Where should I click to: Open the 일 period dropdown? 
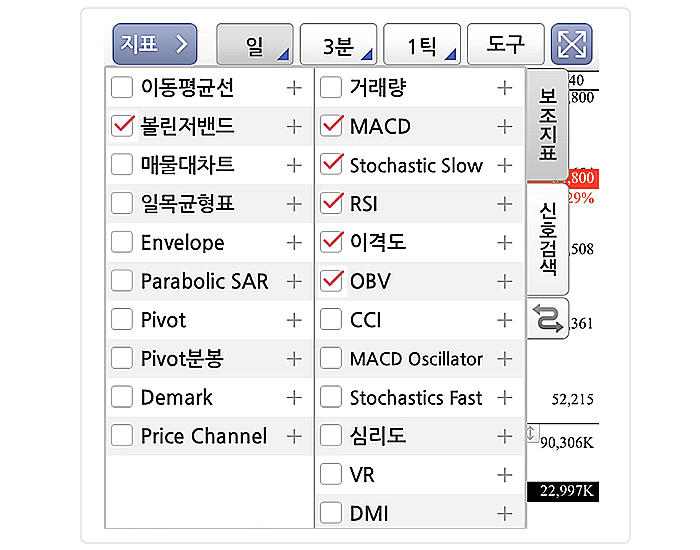click(x=255, y=46)
